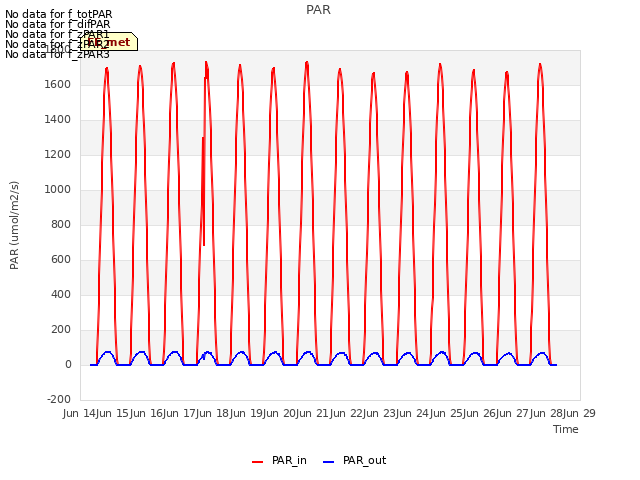Click the 1400 y-axis tick label
Viewport: 640px width, 480px height.
[58, 120]
